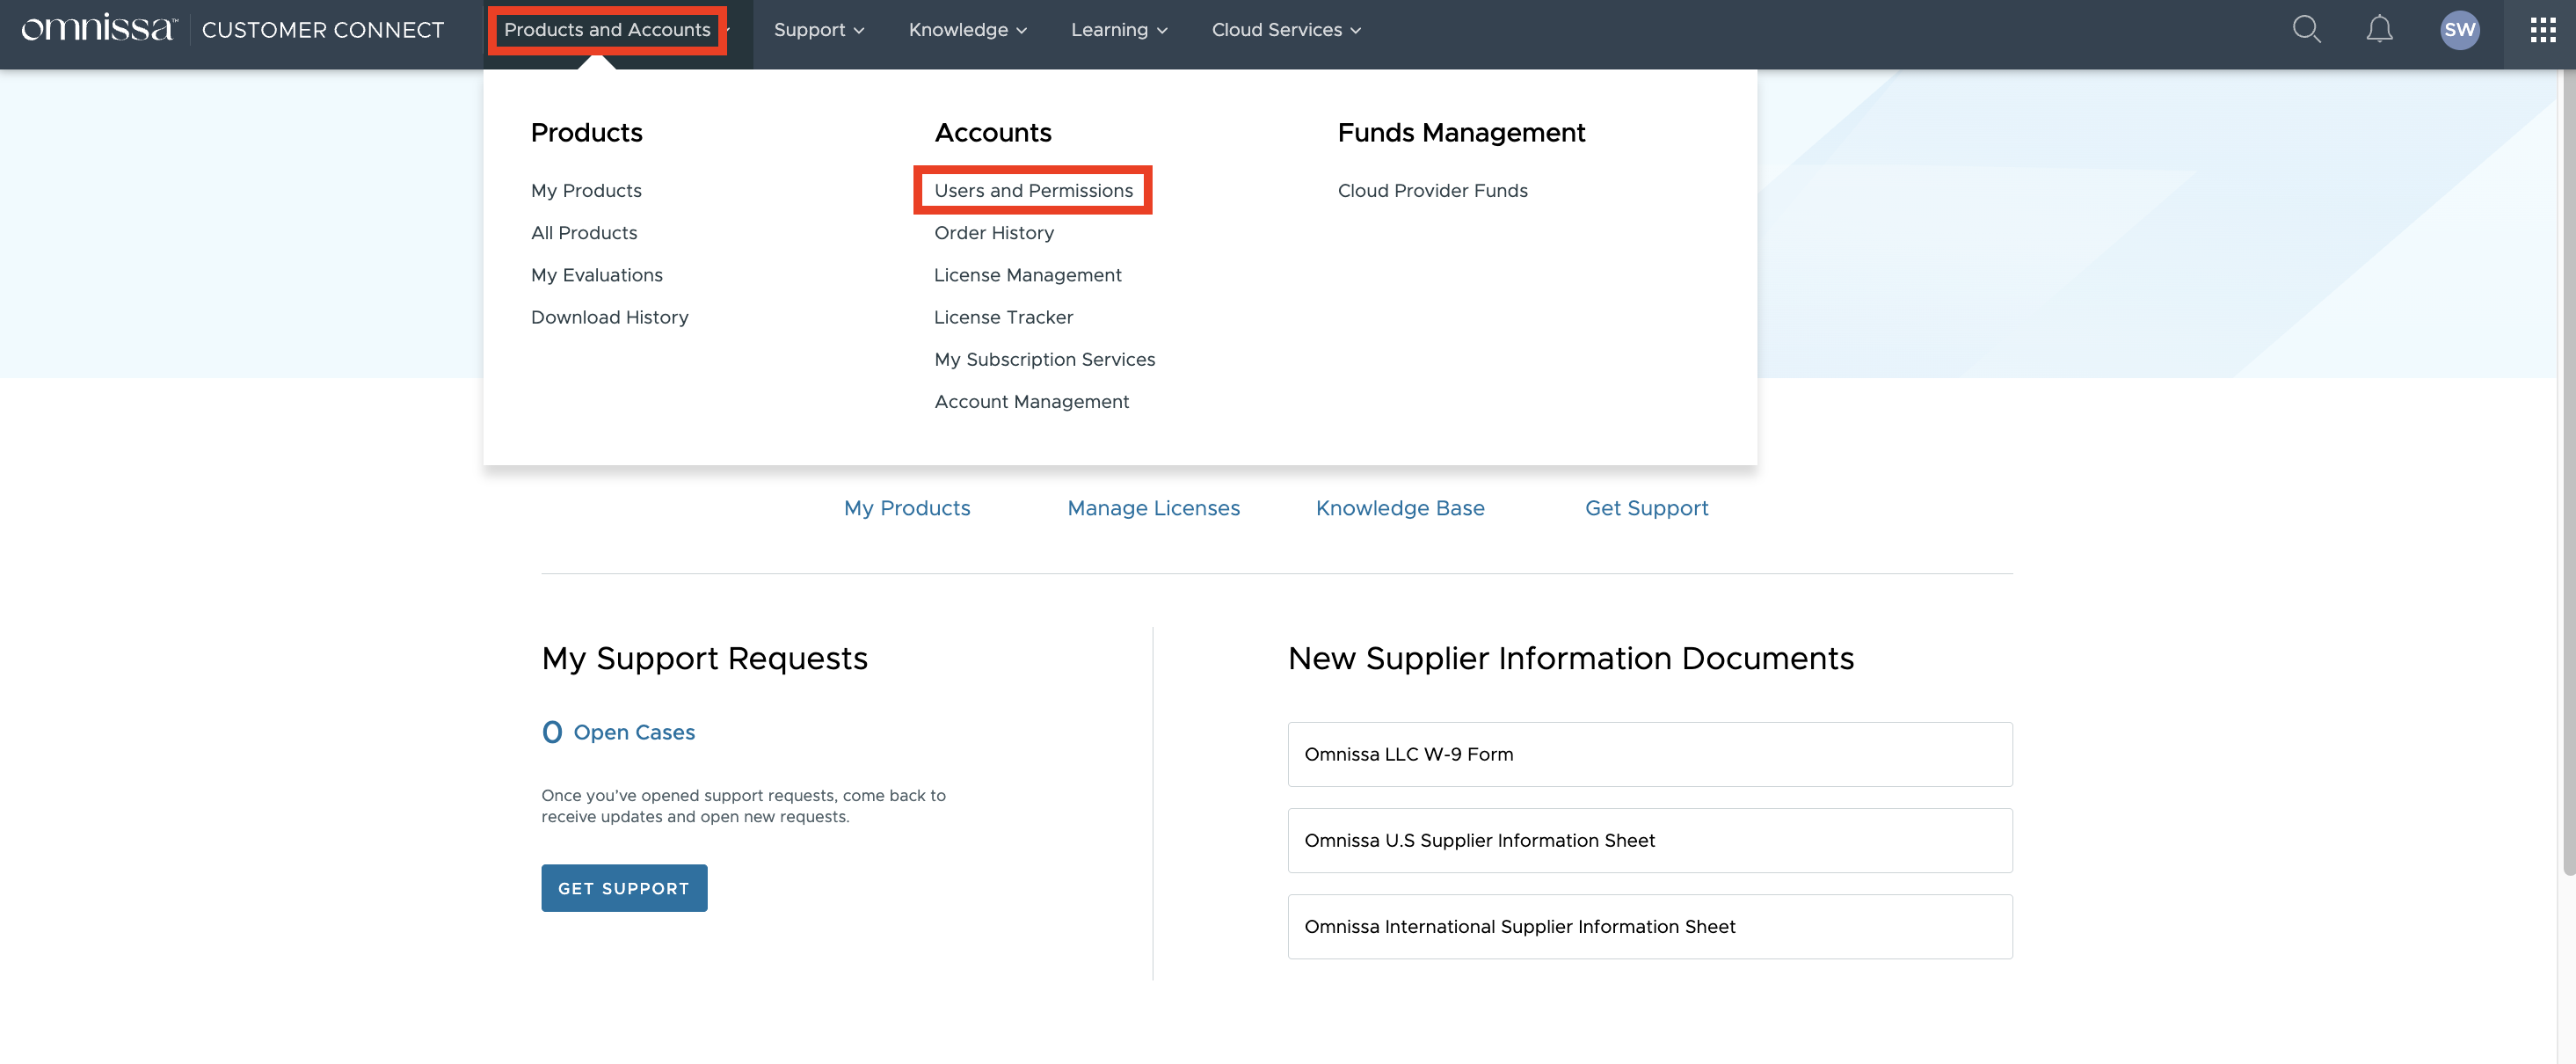Collapse the Products and Accounts menu

(607, 30)
